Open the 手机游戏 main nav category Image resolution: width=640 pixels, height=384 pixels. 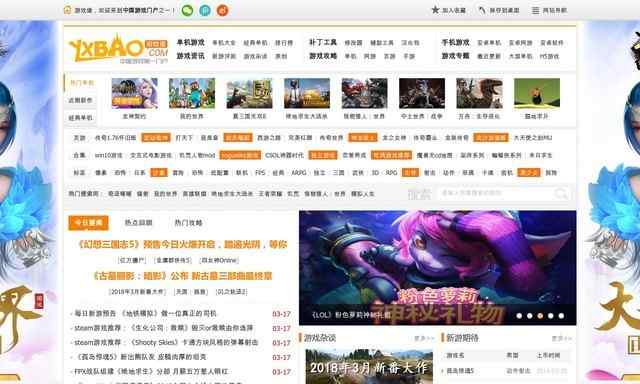coord(456,42)
